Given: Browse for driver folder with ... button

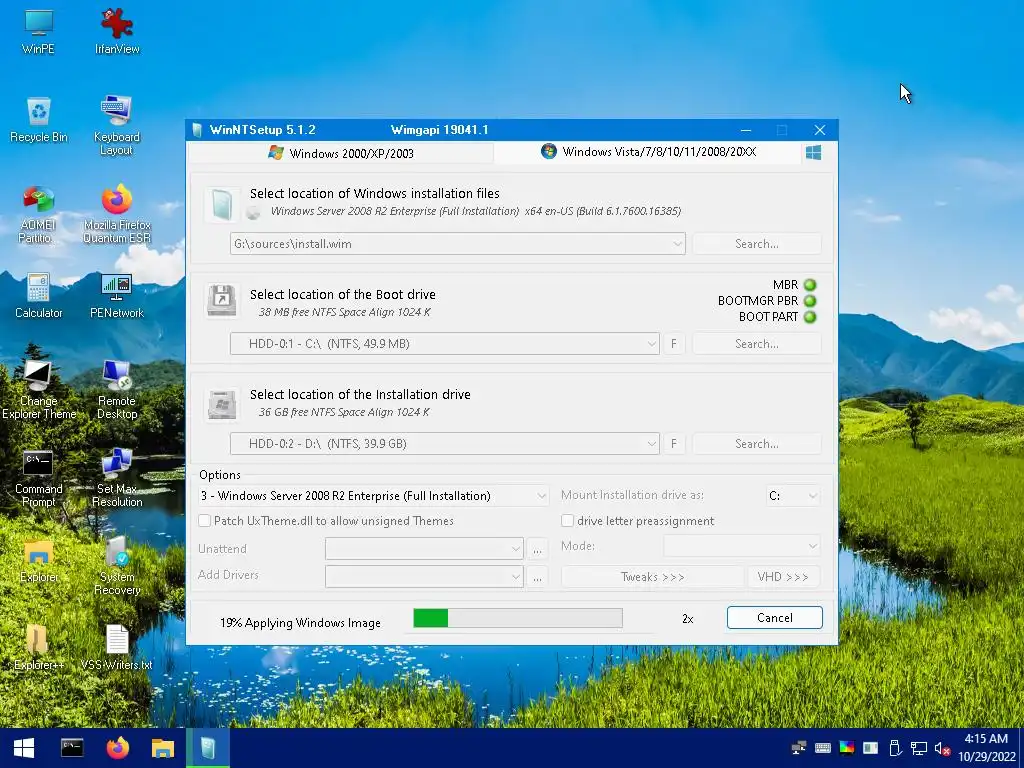Looking at the screenshot, I should pos(537,577).
